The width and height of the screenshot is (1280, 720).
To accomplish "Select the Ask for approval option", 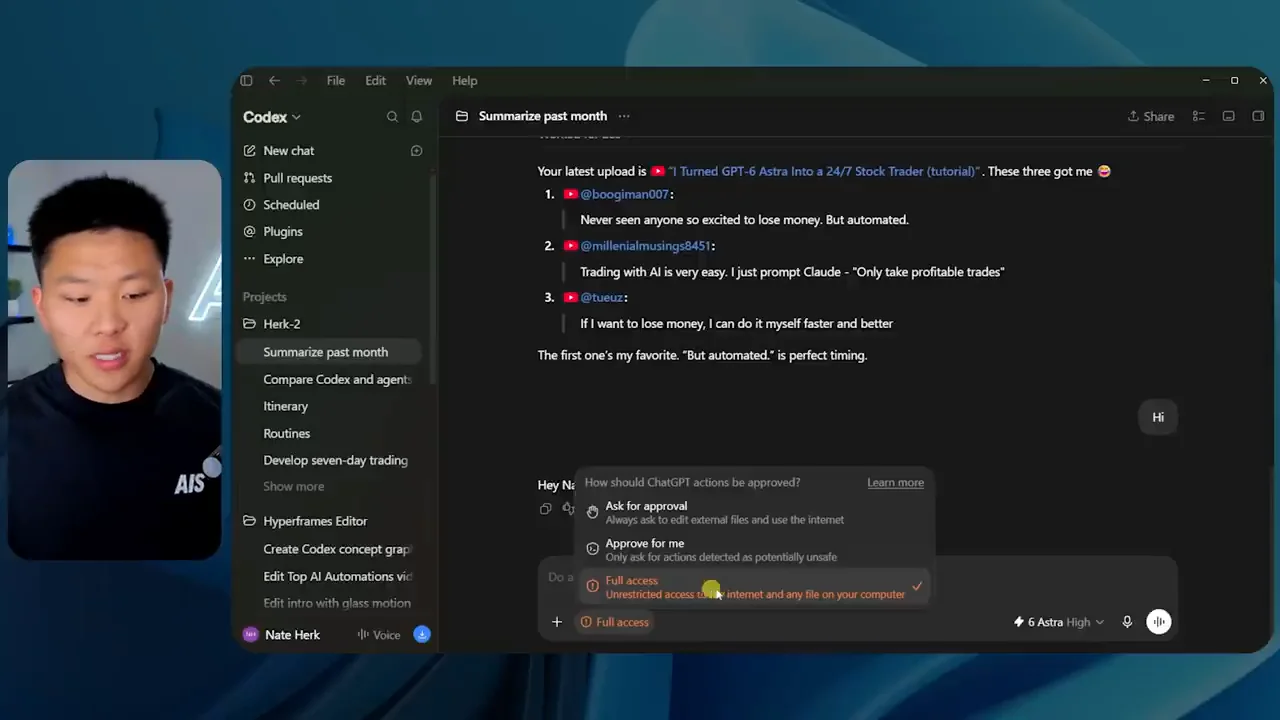I will [x=755, y=513].
